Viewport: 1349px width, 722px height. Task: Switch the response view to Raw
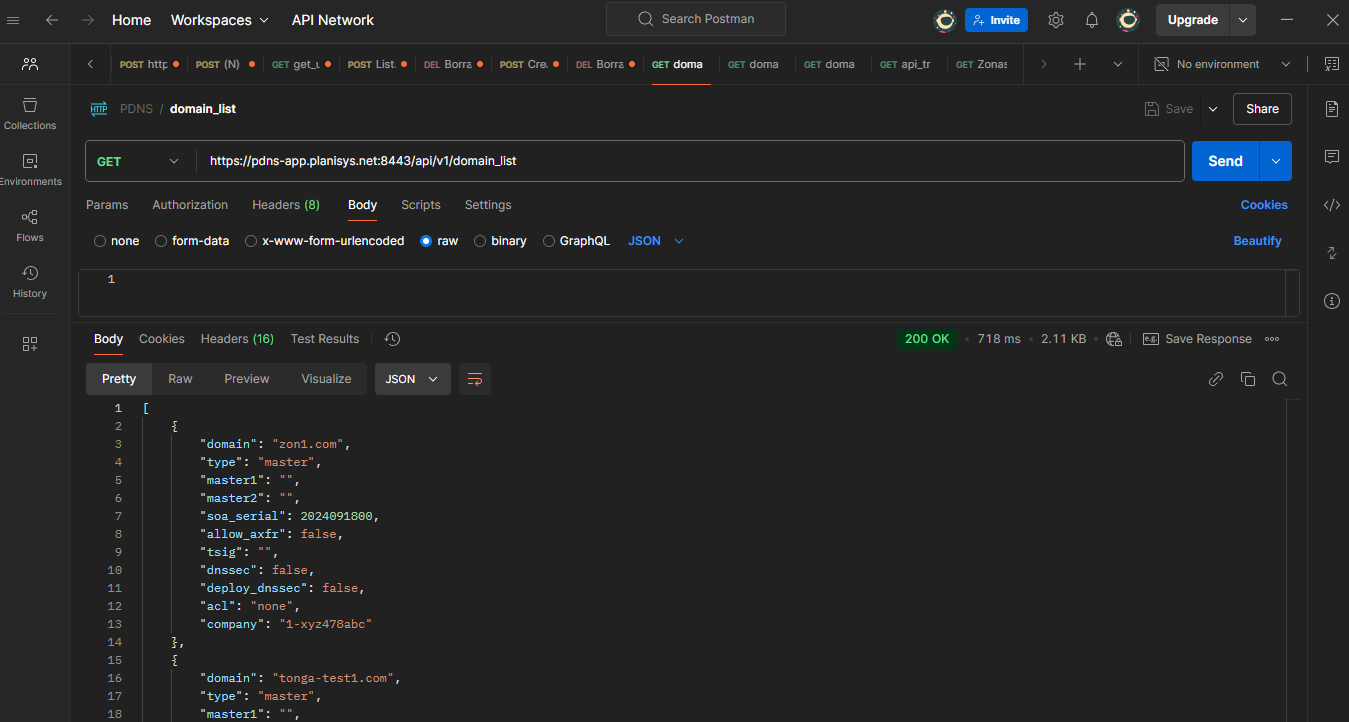pos(180,379)
